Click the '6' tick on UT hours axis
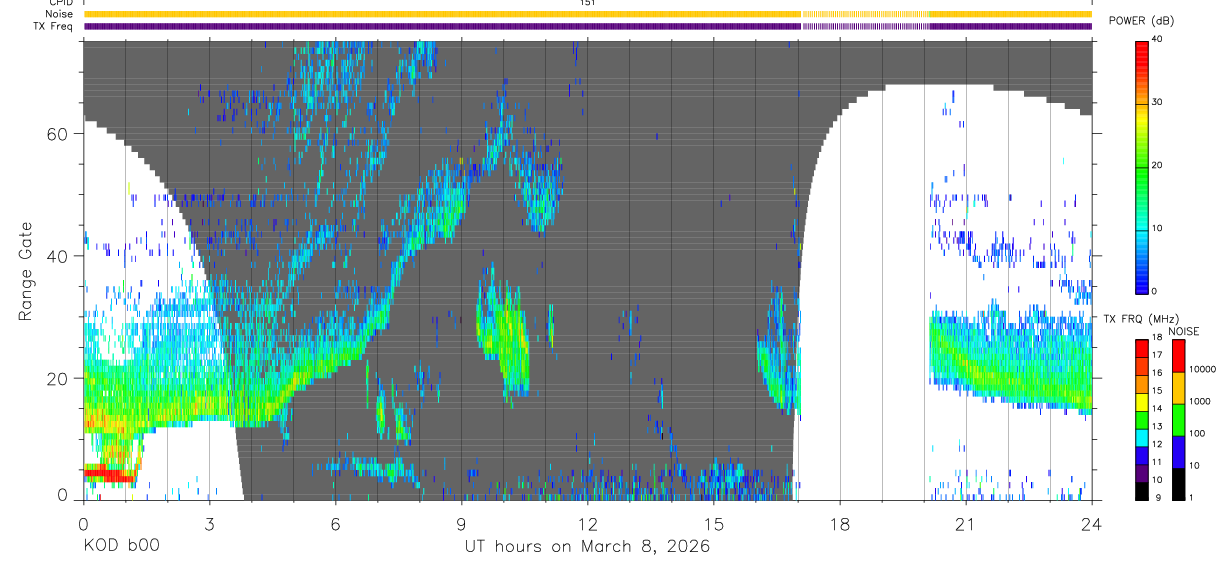1228x567 pixels. [336, 523]
